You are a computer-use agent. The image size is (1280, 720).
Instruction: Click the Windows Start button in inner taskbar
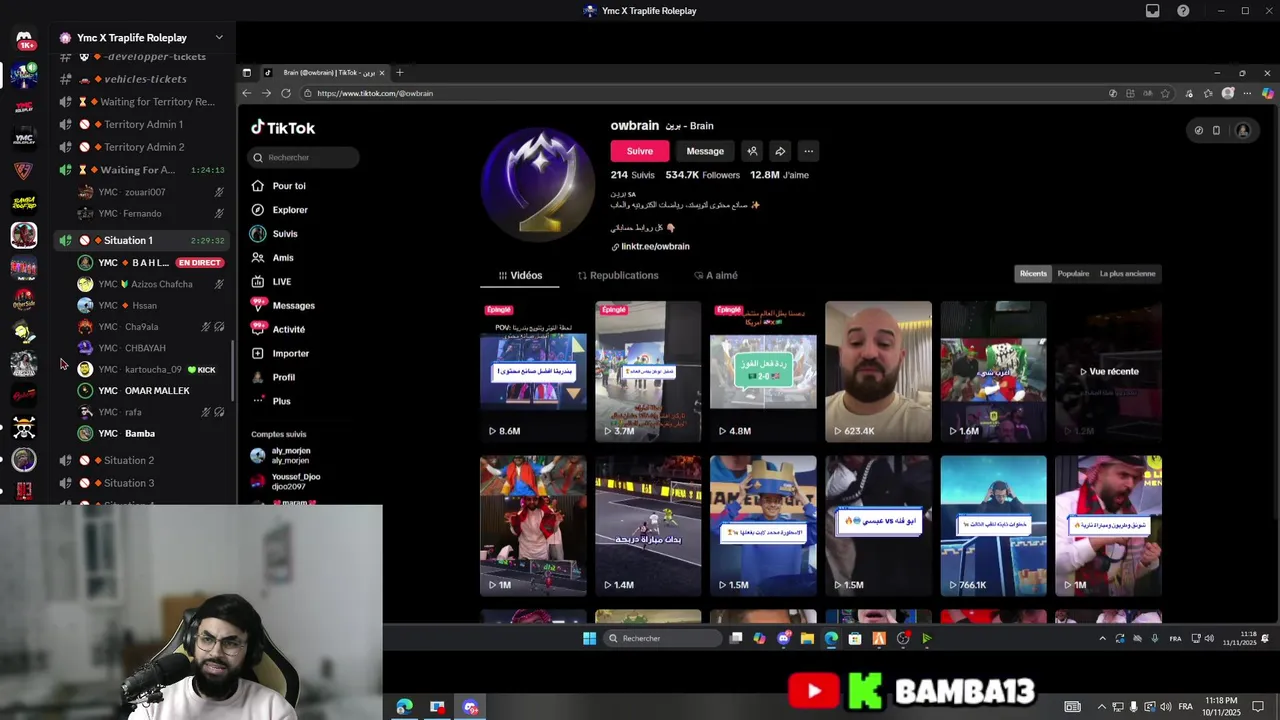589,638
